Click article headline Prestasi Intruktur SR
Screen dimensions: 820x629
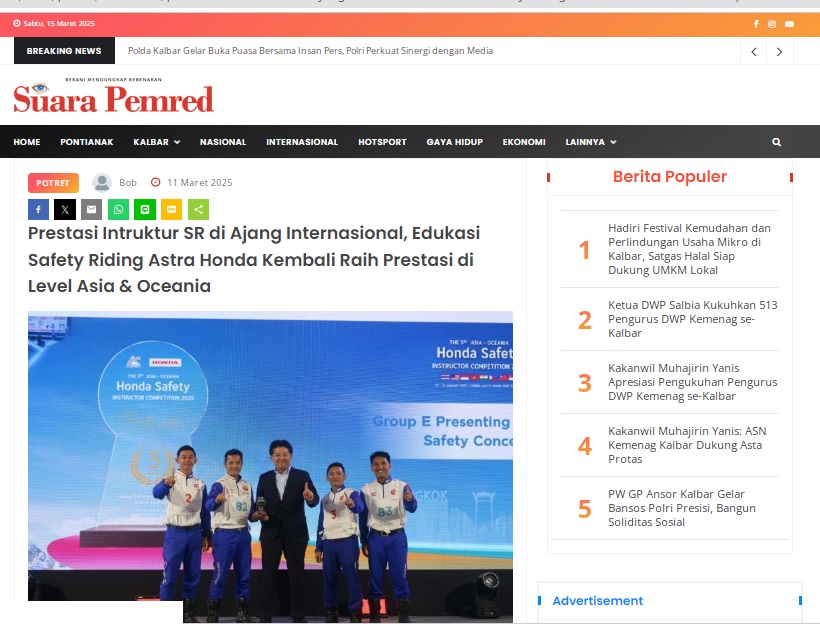(x=254, y=259)
